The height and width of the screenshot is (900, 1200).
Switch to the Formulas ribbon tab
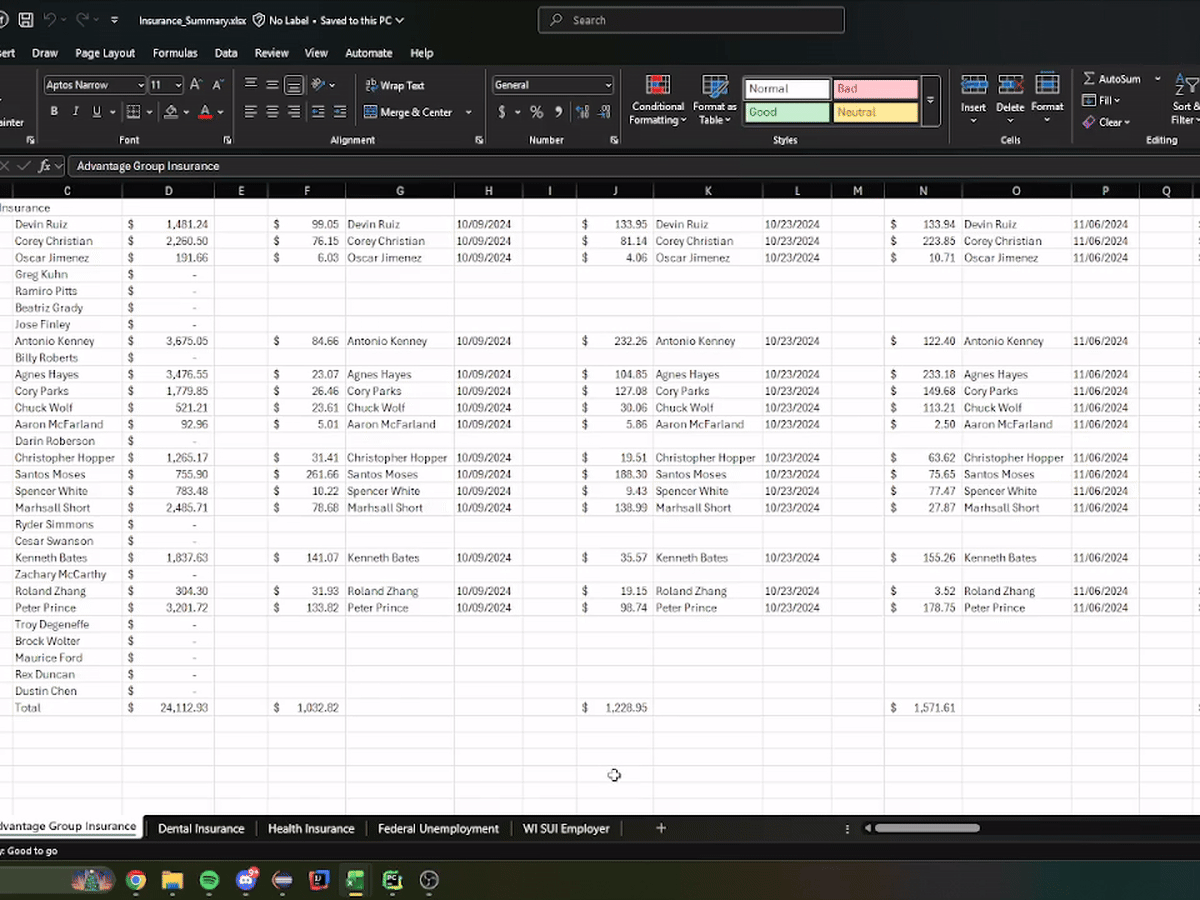point(175,53)
